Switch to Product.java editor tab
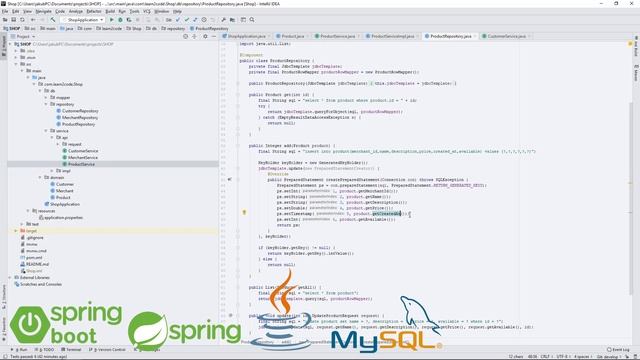This screenshot has height=360, width=640. coord(292,36)
